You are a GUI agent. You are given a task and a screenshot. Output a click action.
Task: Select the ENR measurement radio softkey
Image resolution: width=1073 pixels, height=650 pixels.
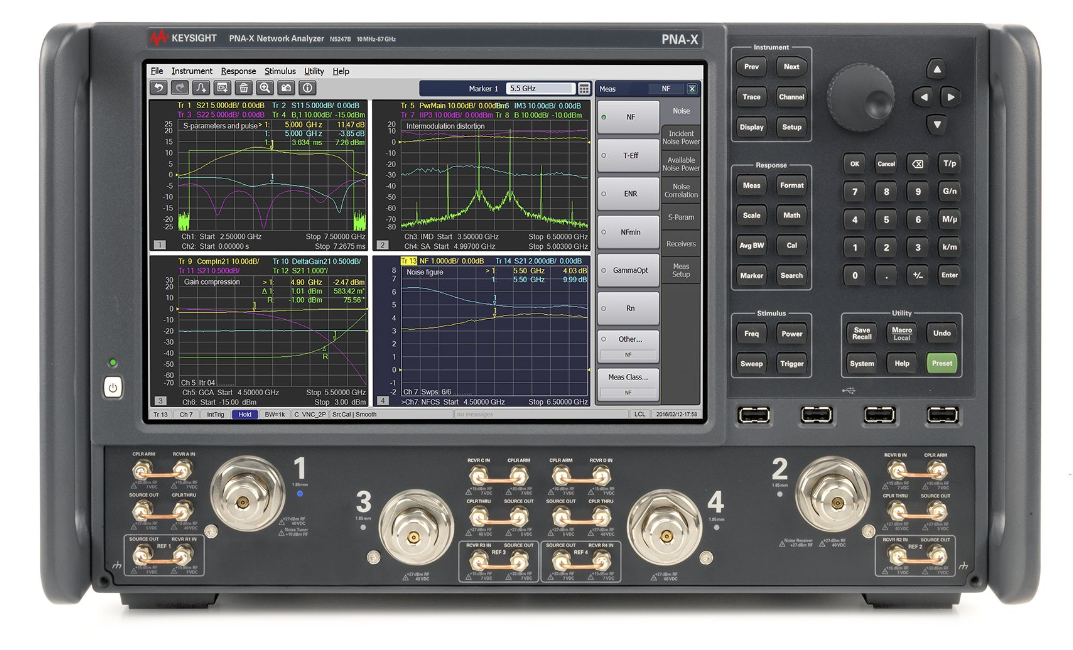coord(628,194)
